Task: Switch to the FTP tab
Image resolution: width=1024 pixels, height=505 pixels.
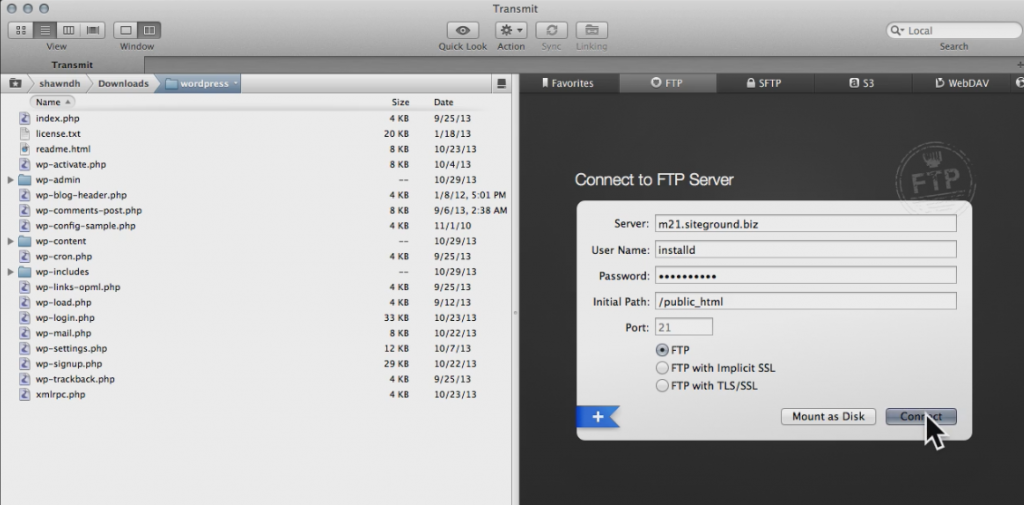Action: (667, 83)
